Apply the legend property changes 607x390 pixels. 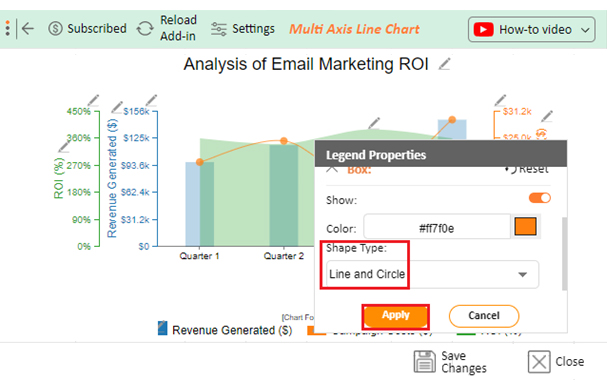[396, 316]
